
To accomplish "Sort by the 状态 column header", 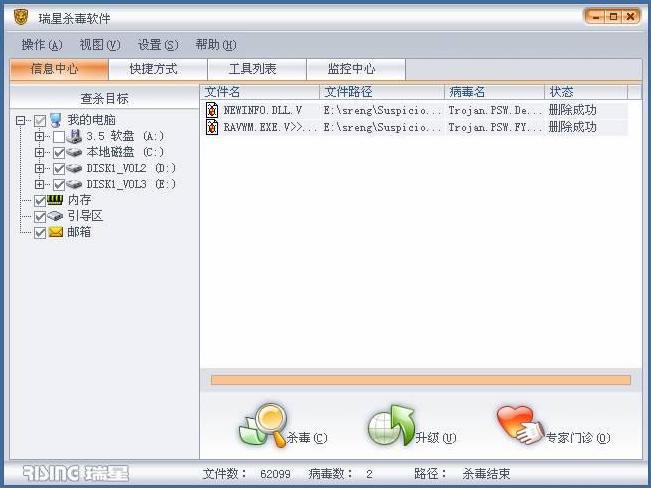I will pos(586,92).
